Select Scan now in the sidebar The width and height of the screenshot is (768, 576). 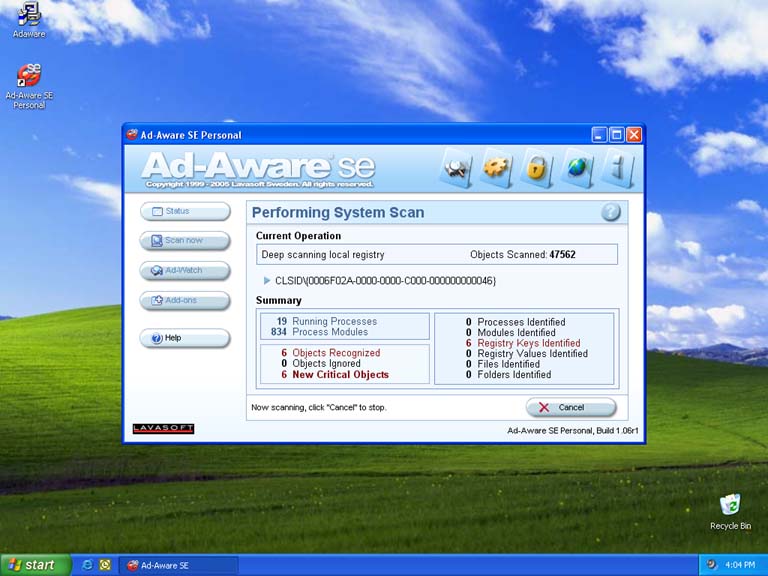coord(185,241)
